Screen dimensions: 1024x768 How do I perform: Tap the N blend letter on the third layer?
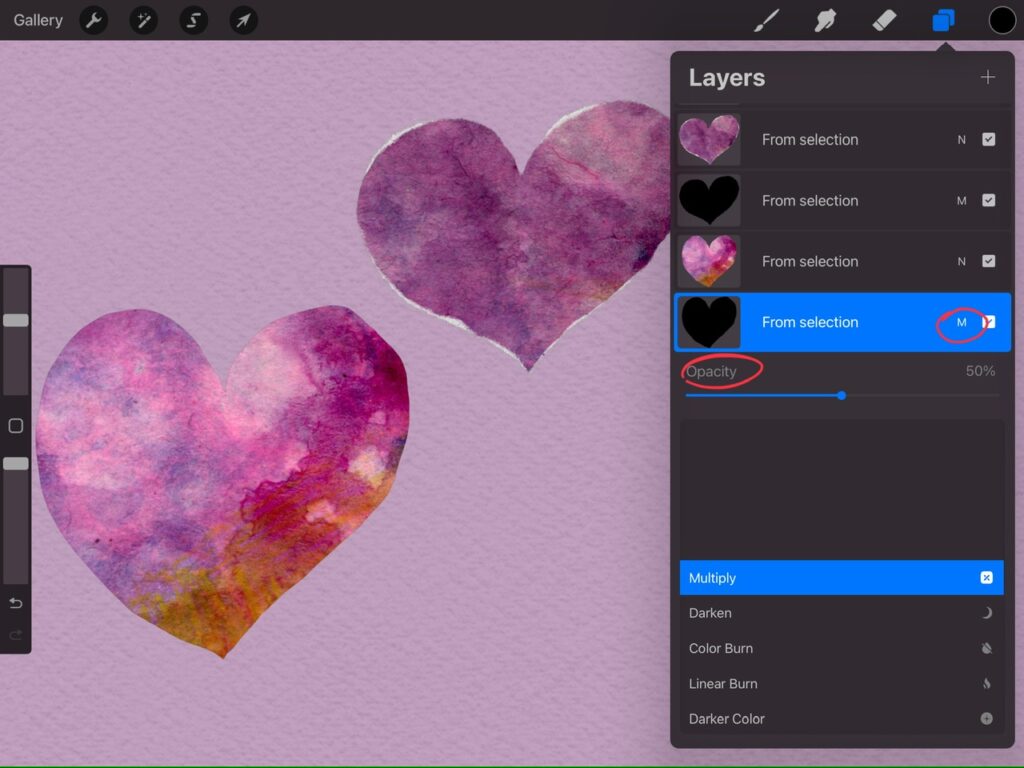[961, 261]
